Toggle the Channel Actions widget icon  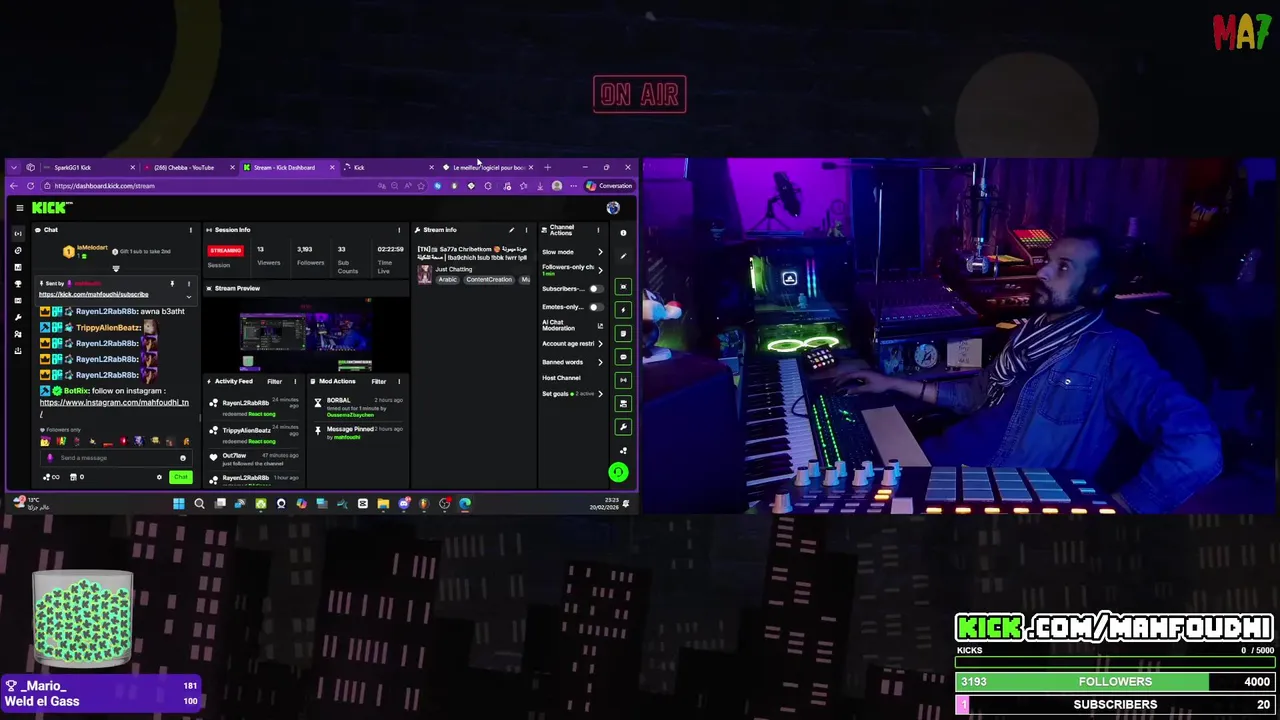click(623, 404)
